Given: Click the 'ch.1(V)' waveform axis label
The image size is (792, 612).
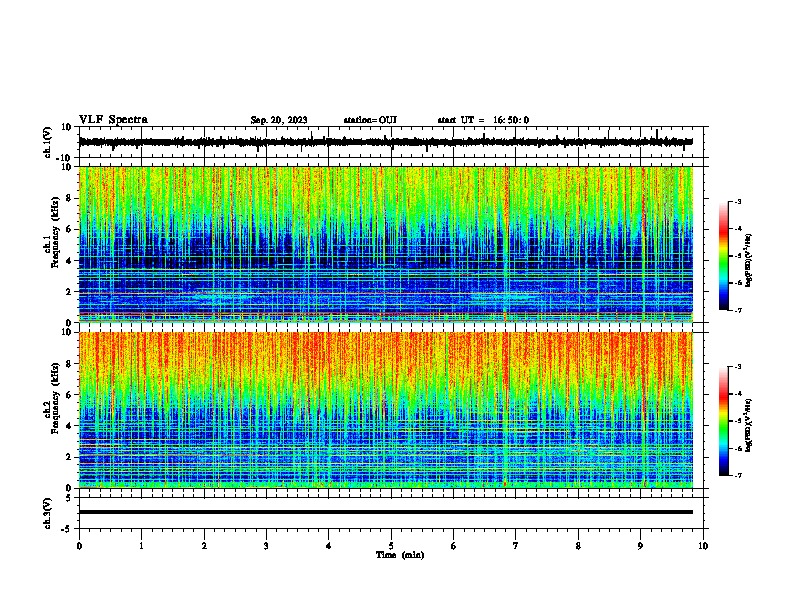Looking at the screenshot, I should 48,142.
